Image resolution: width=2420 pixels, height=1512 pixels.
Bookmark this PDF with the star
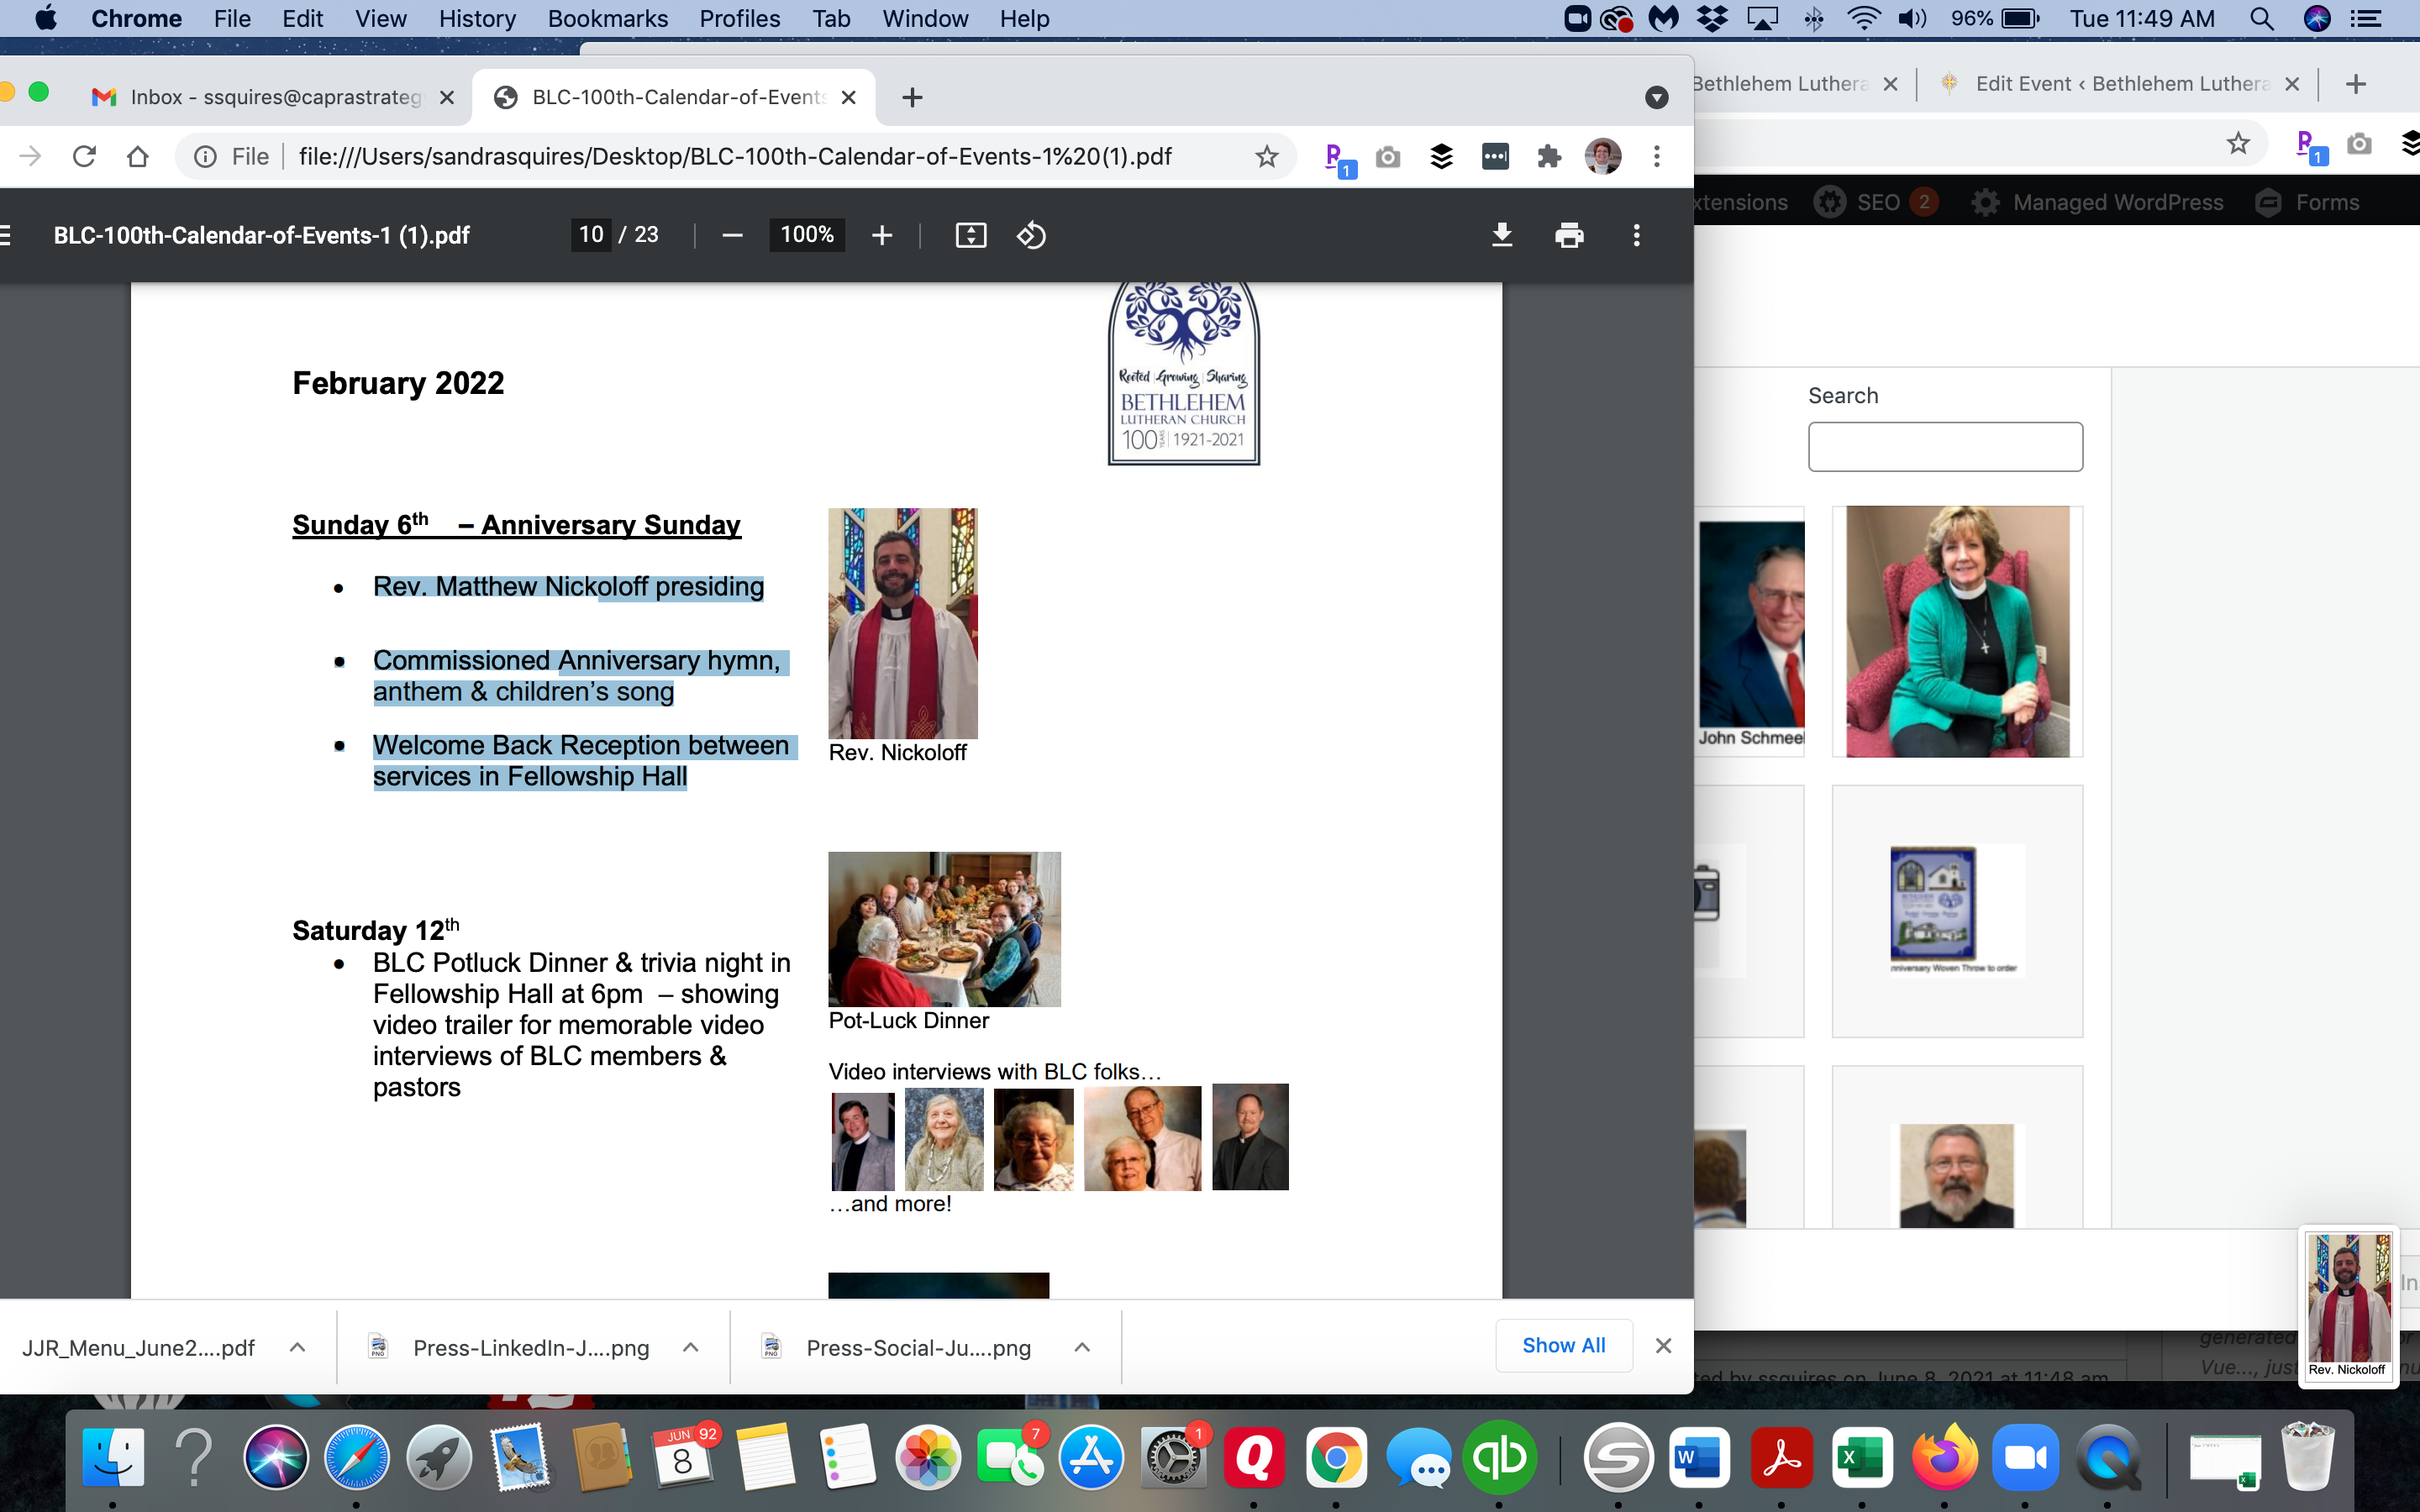pyautogui.click(x=1266, y=156)
